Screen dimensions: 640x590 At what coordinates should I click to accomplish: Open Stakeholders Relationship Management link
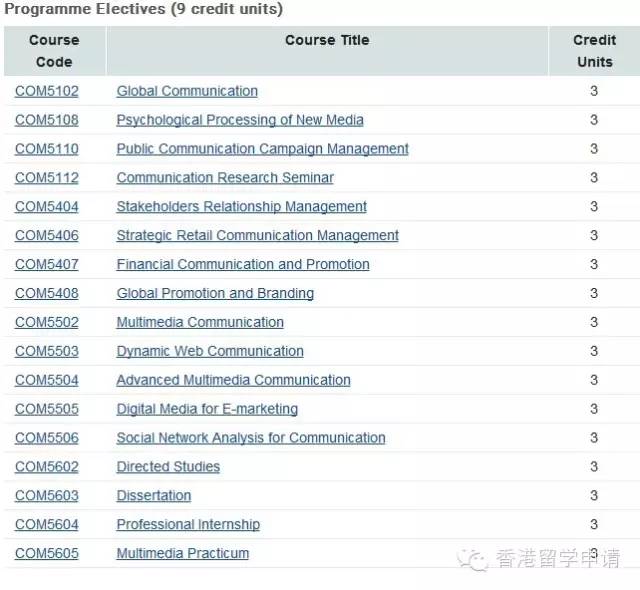click(242, 207)
